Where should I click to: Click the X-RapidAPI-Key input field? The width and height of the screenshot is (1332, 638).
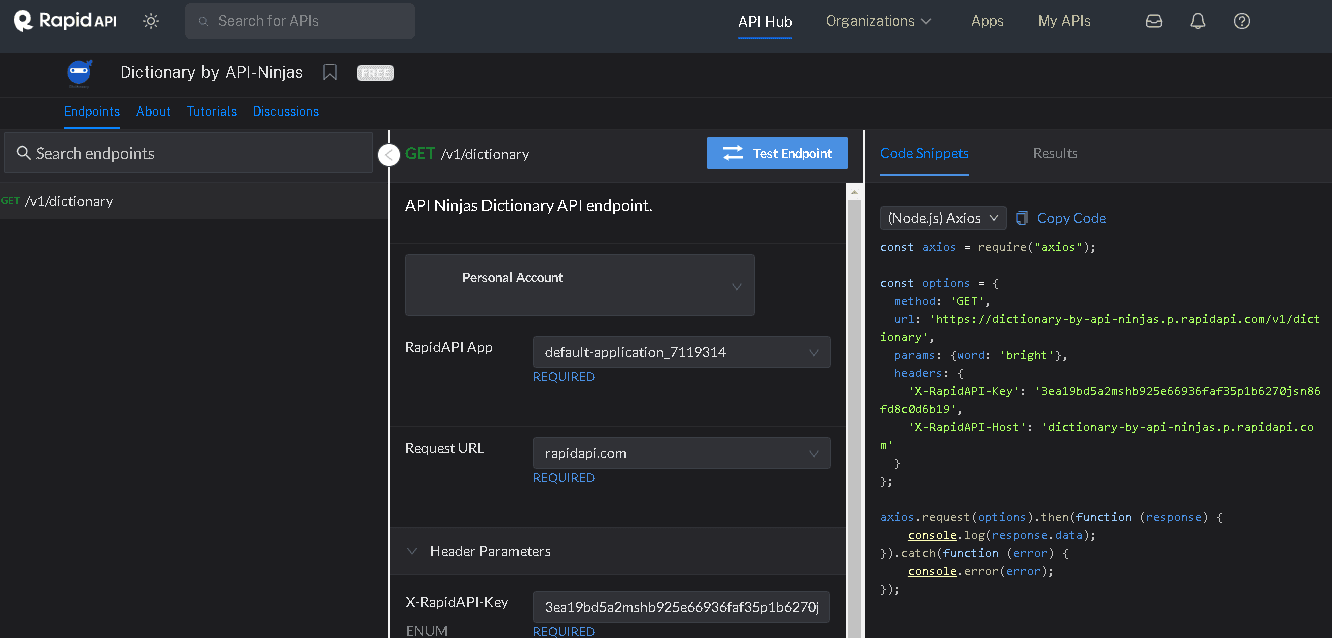681,606
